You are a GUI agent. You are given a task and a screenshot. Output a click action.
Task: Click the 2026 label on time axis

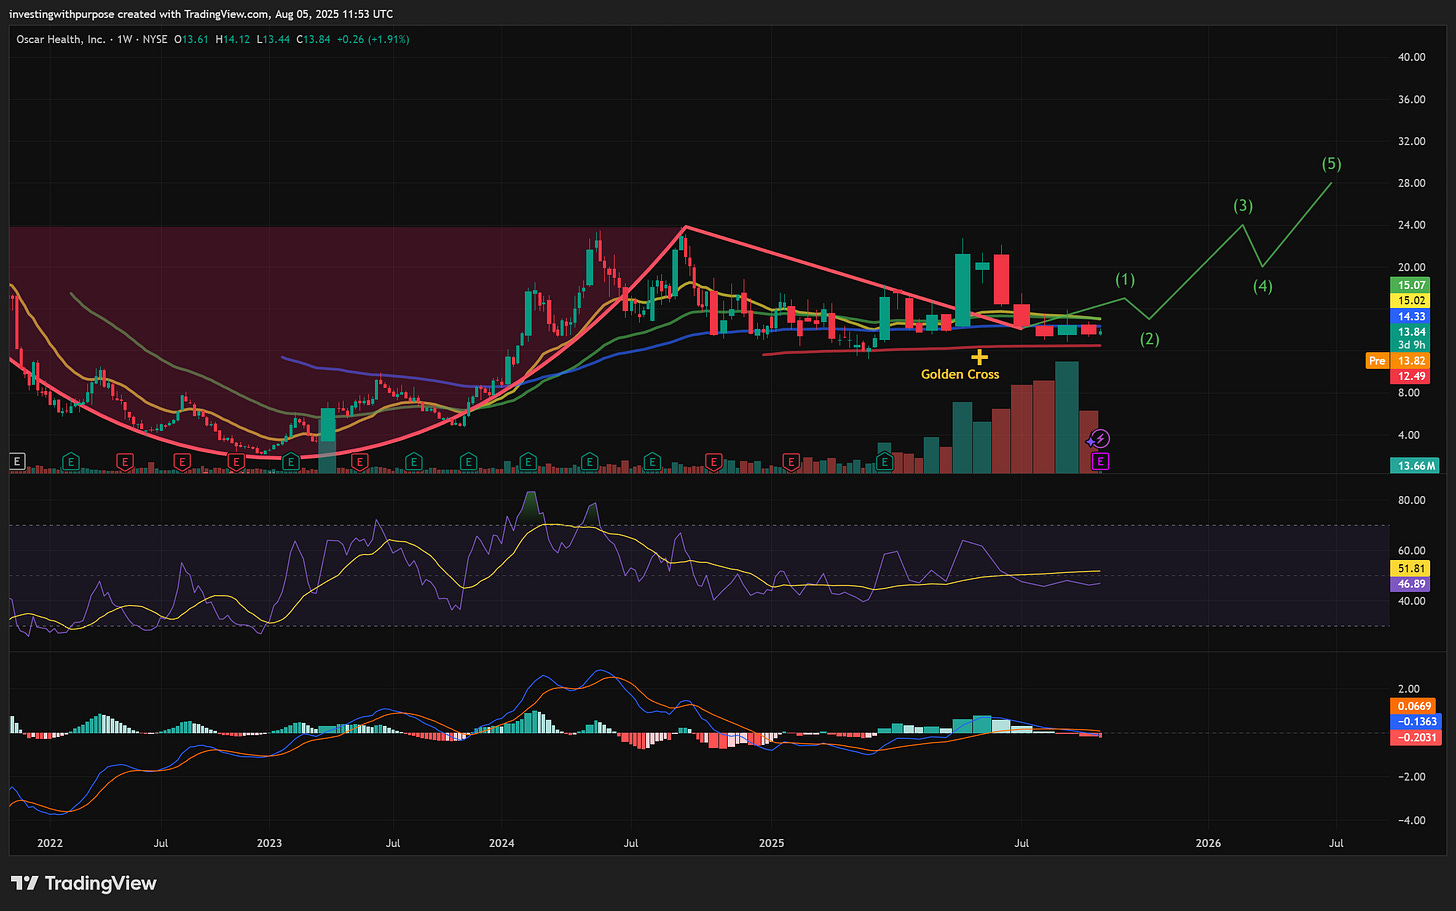[x=1208, y=843]
